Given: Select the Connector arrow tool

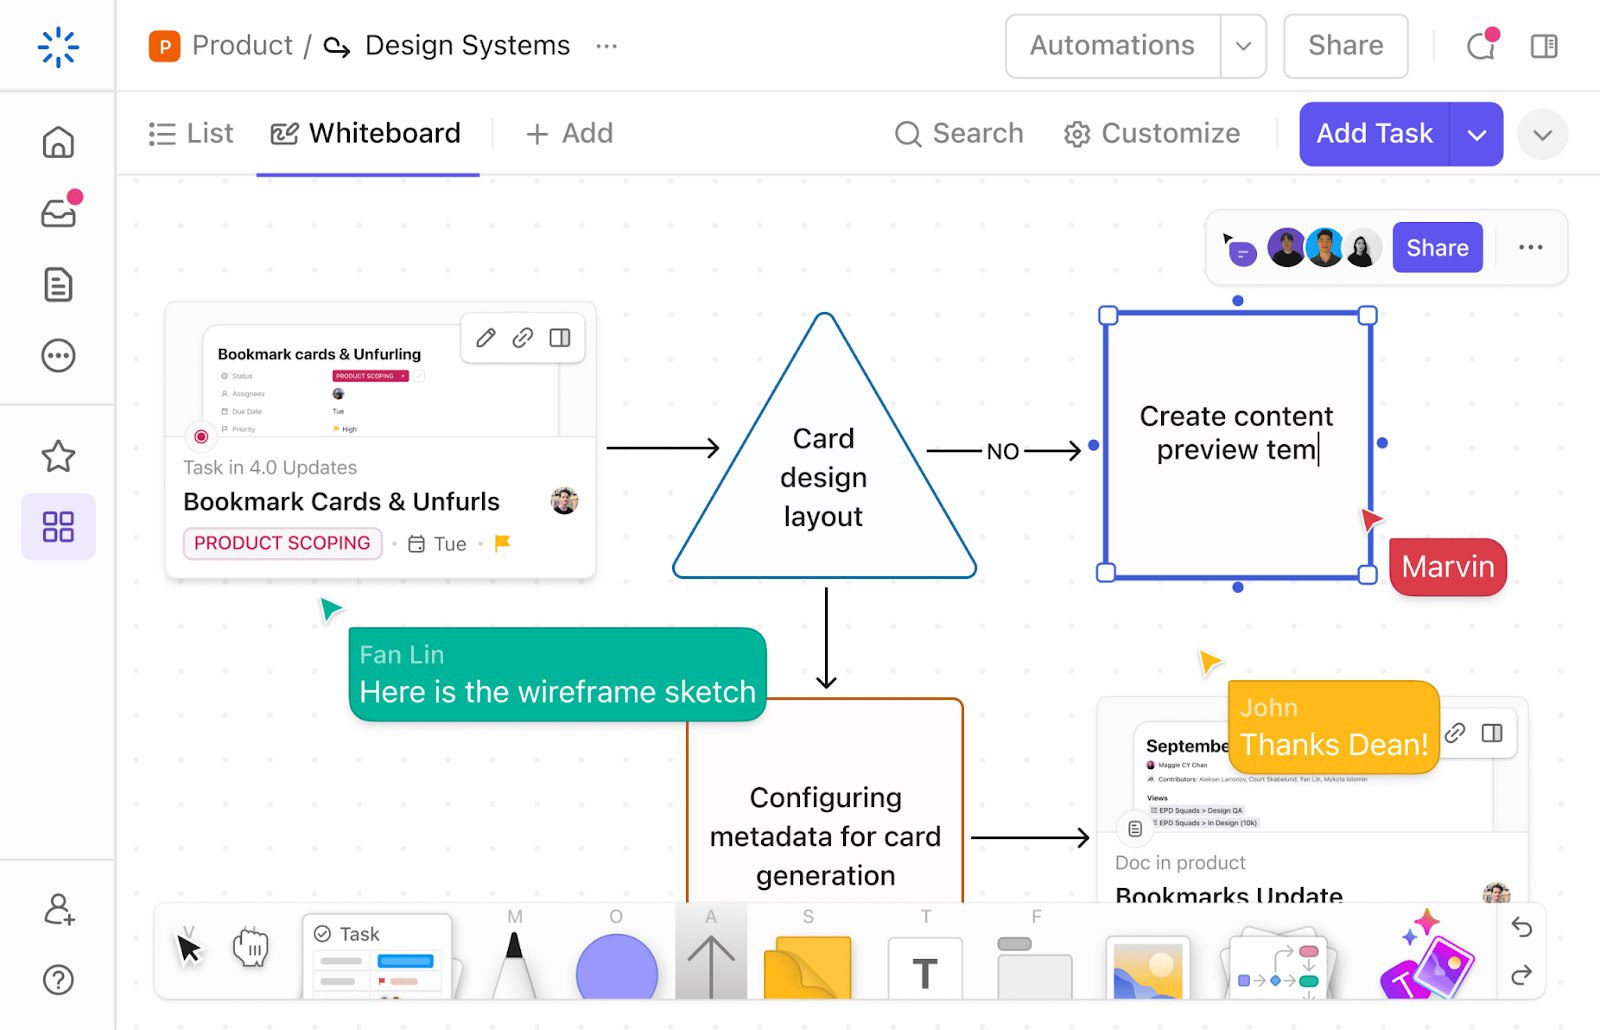Looking at the screenshot, I should click(710, 960).
